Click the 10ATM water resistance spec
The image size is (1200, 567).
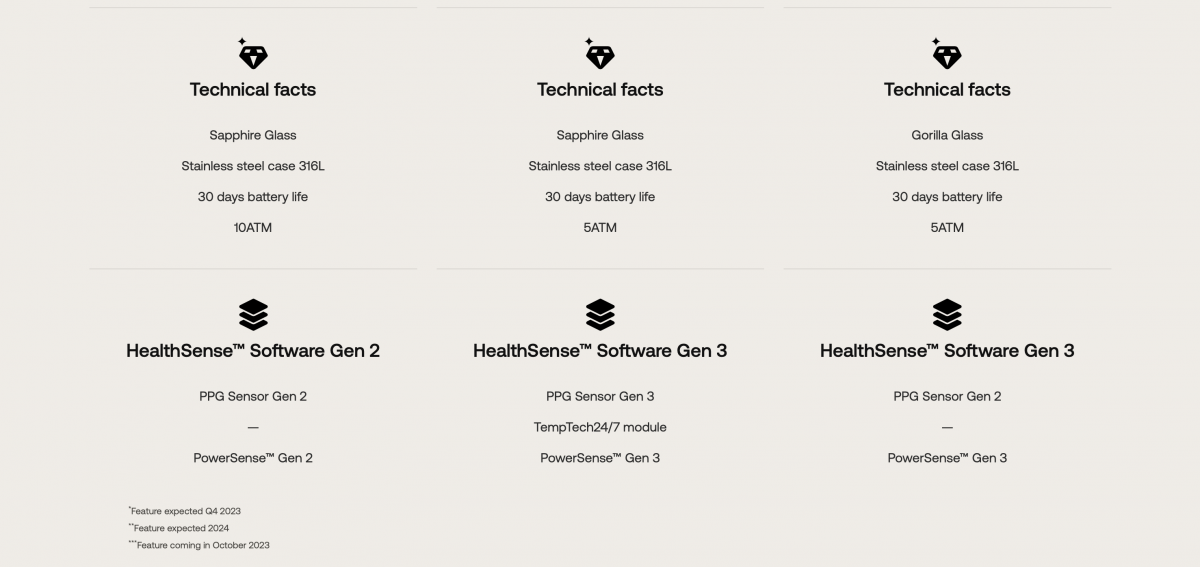tap(253, 228)
